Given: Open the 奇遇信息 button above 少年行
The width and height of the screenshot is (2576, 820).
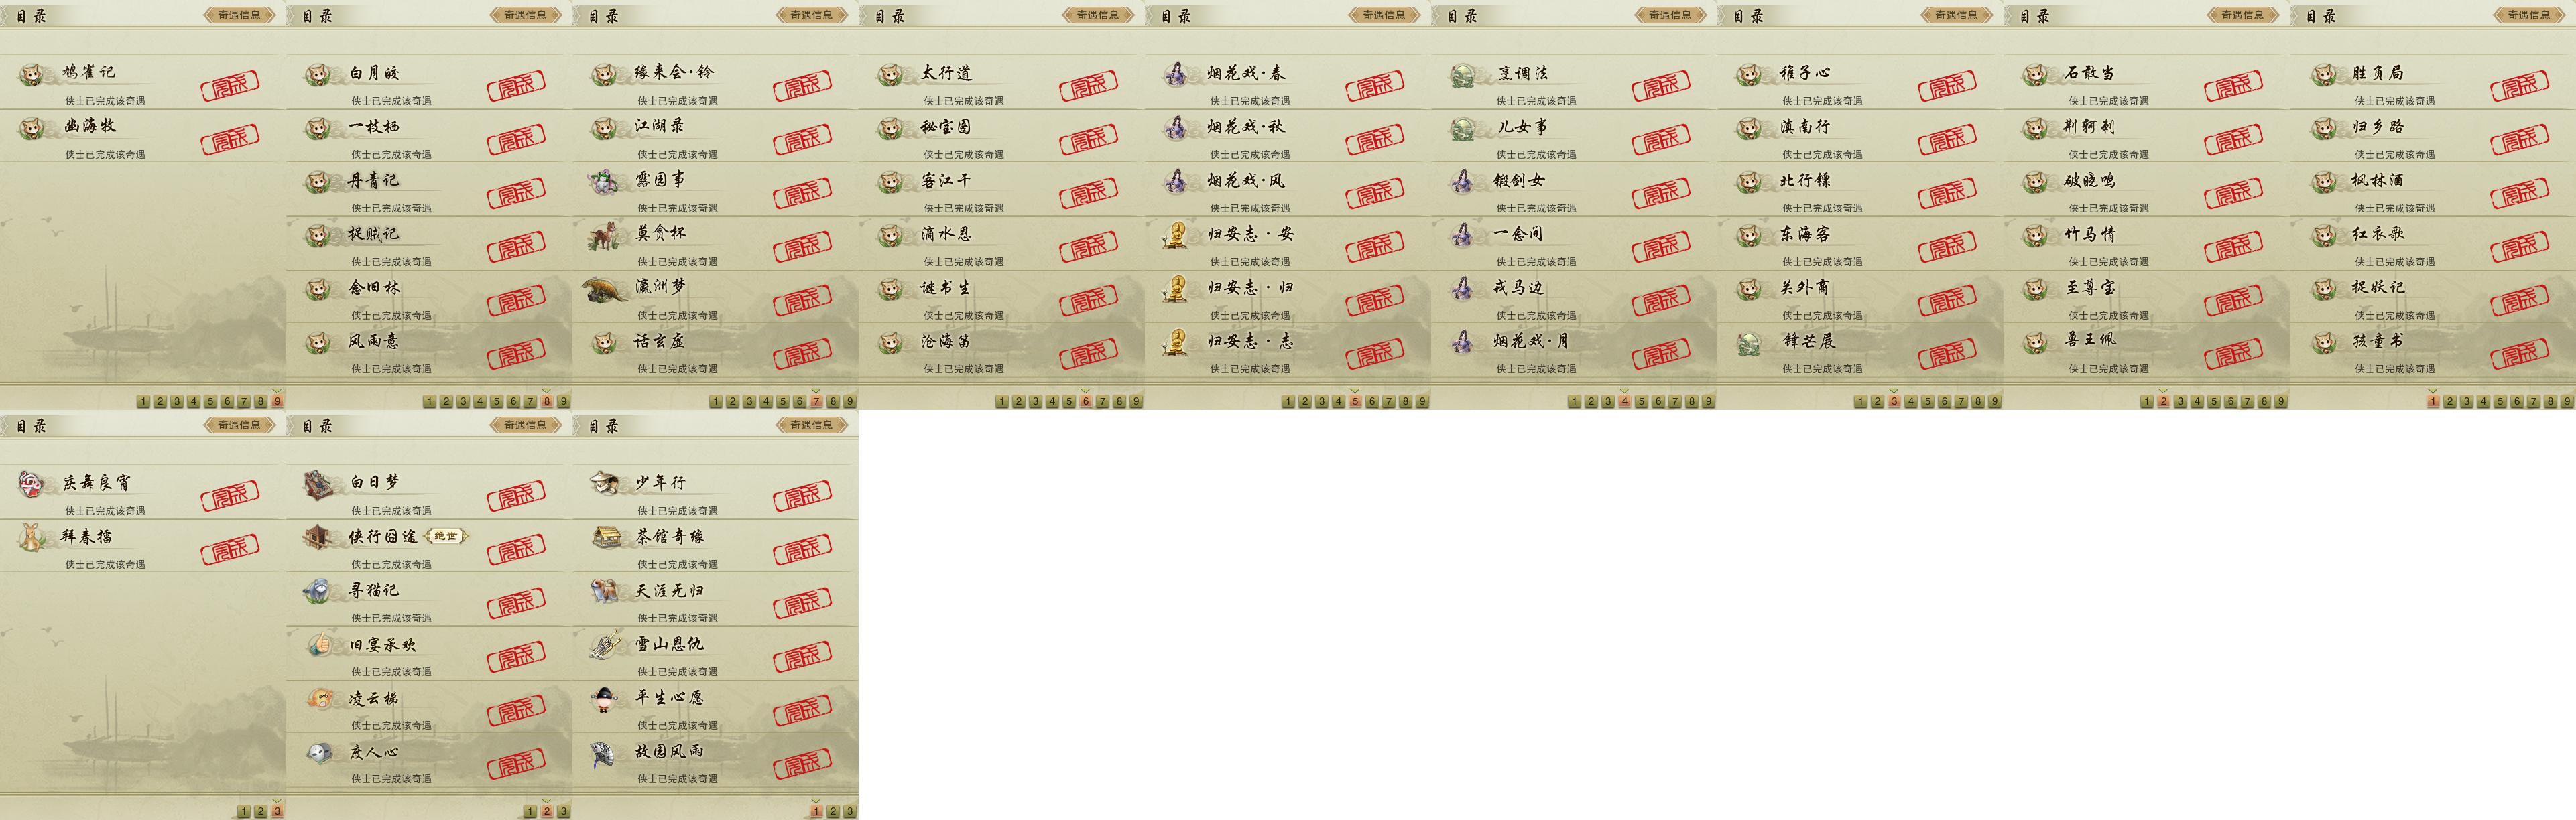Looking at the screenshot, I should coord(811,425).
